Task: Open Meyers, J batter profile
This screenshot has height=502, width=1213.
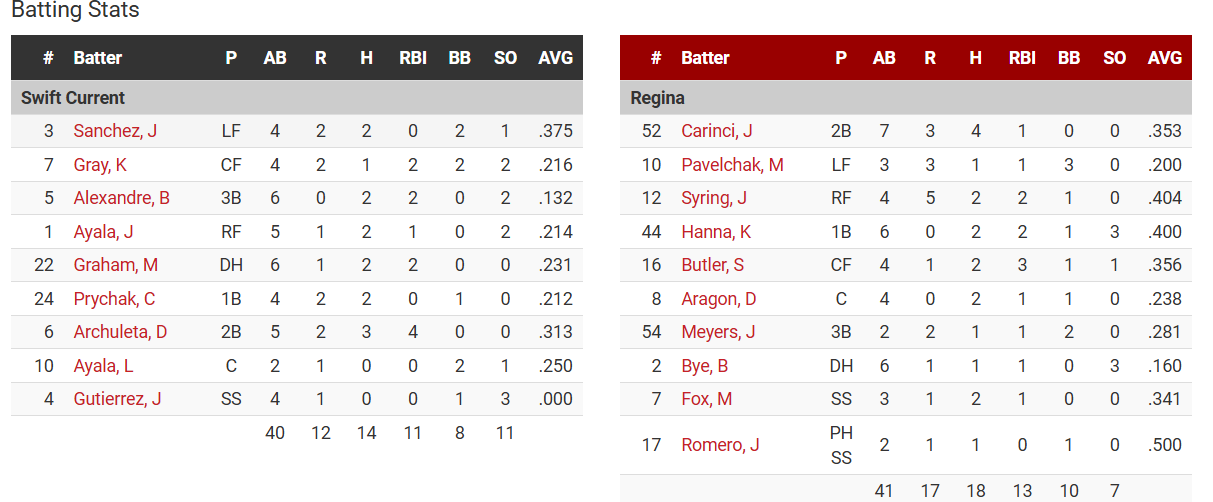Action: (718, 332)
